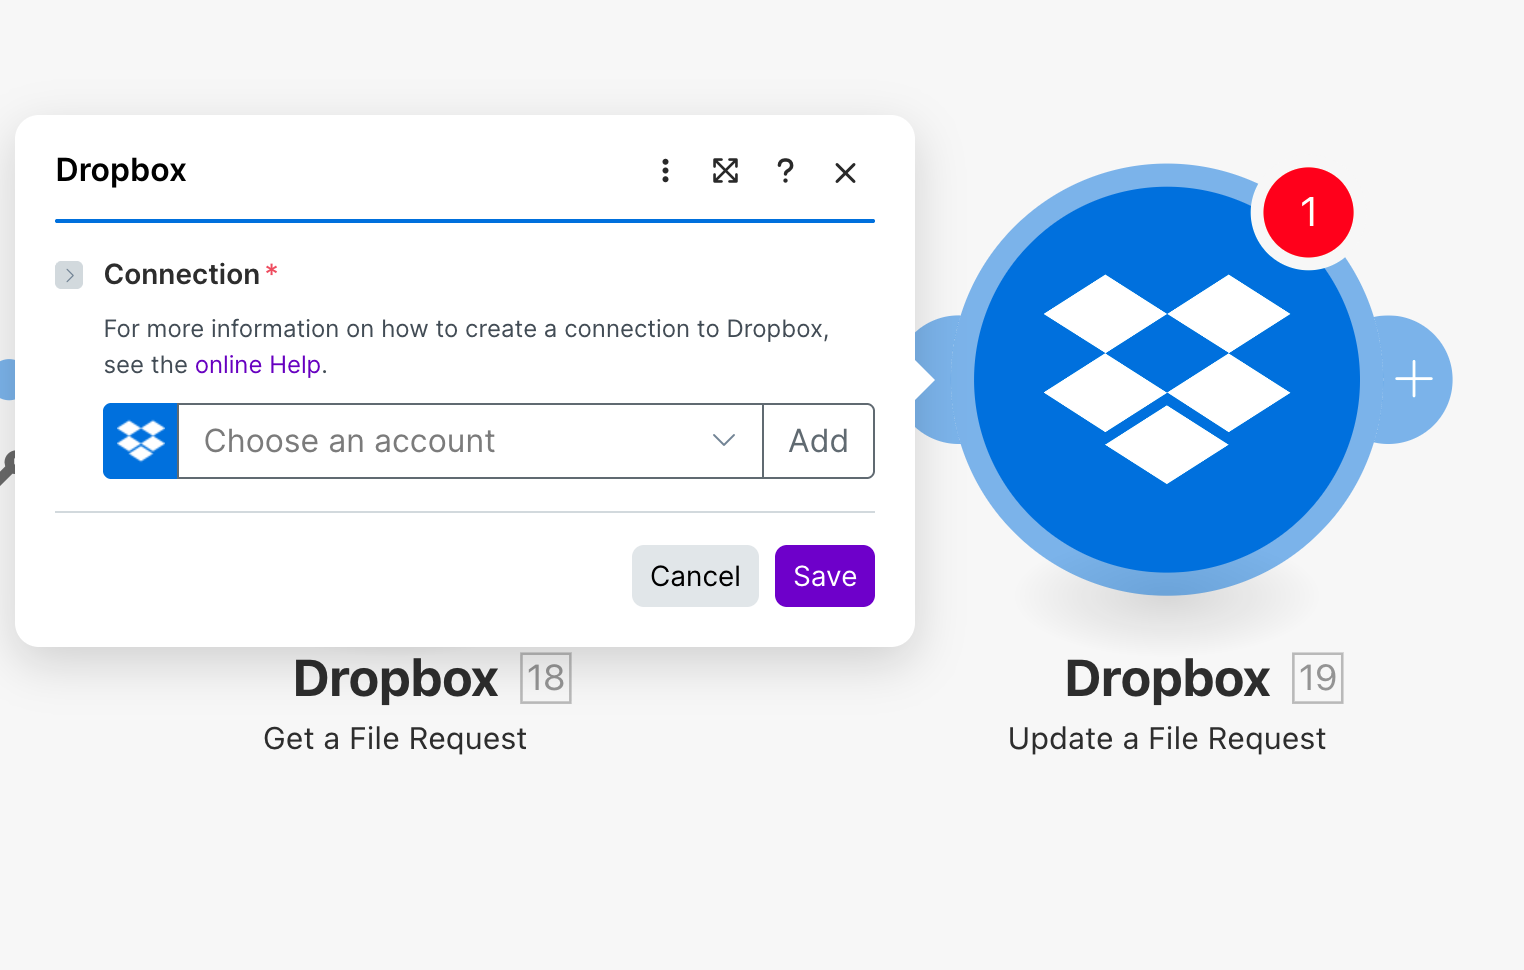Expand the Dropbox dialog to full screen
This screenshot has height=970, width=1524.
click(725, 171)
